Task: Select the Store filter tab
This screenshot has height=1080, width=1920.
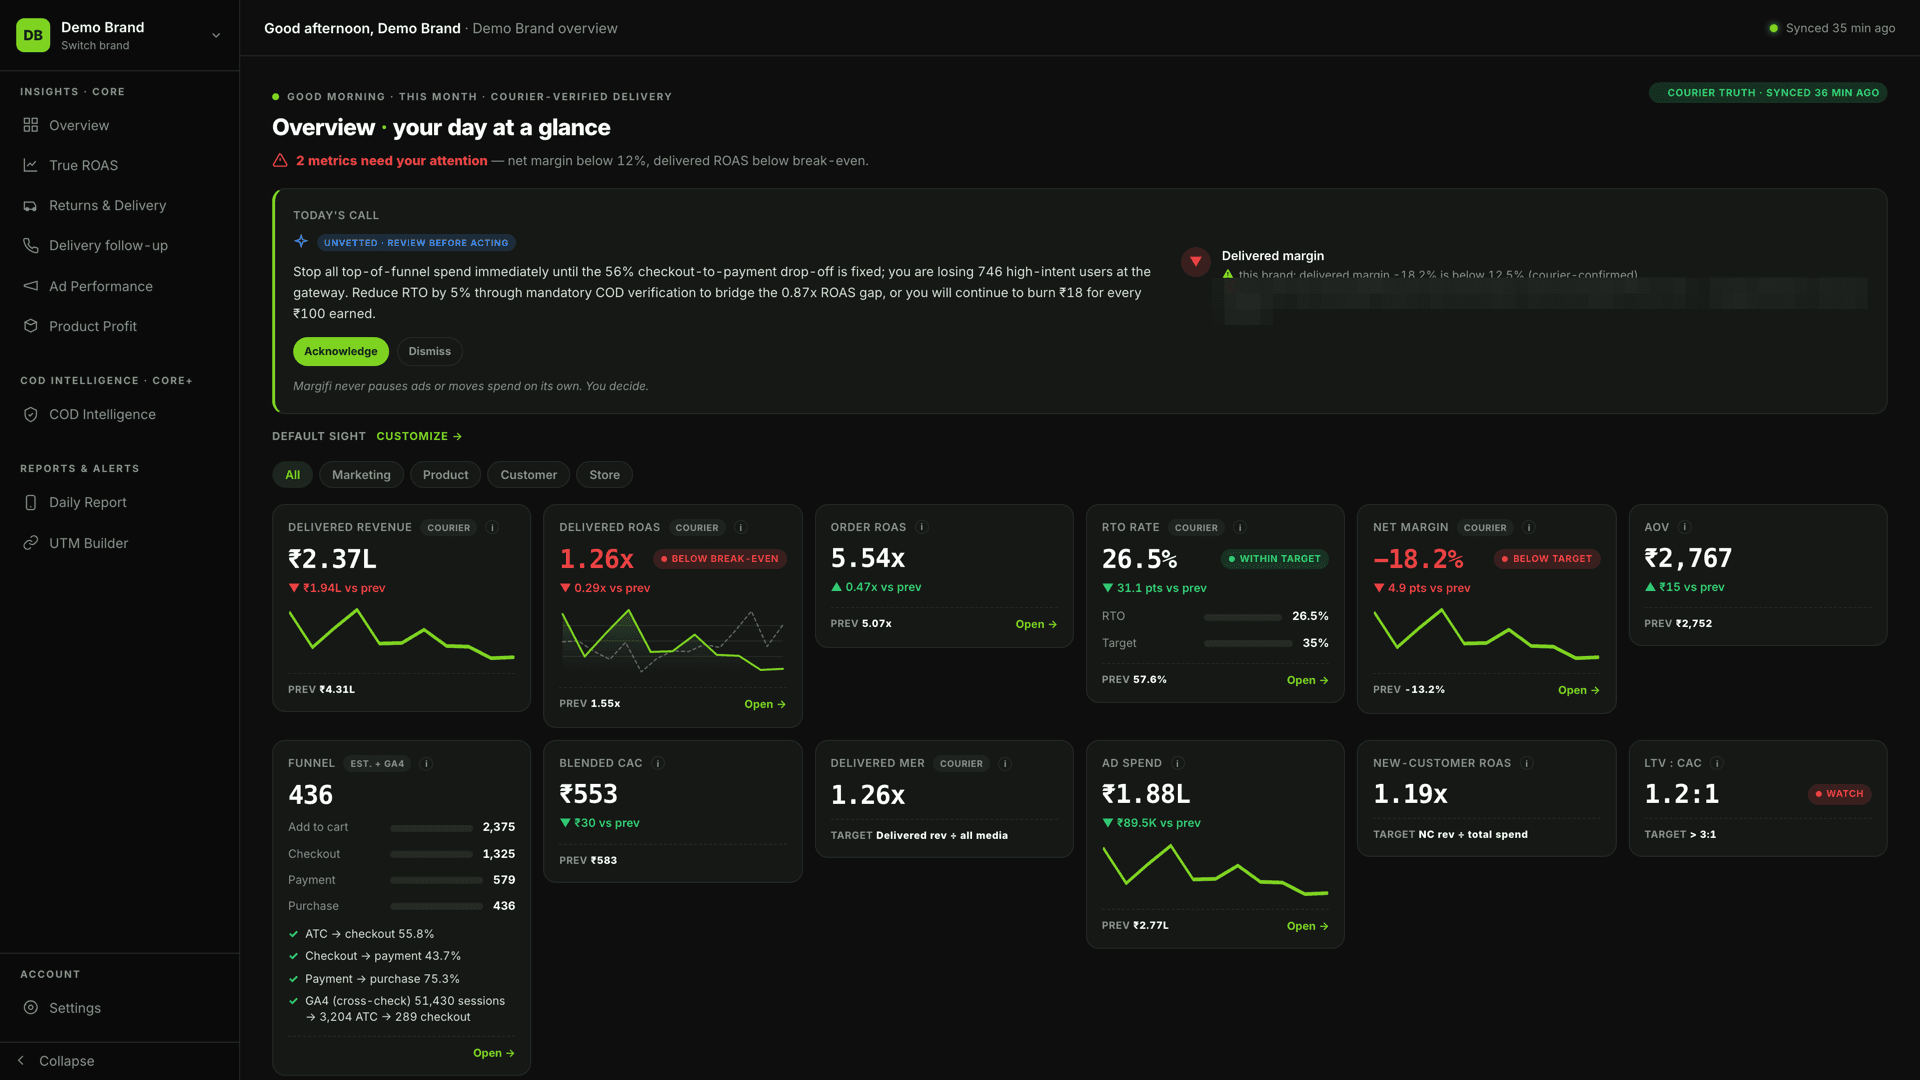Action: 604,475
